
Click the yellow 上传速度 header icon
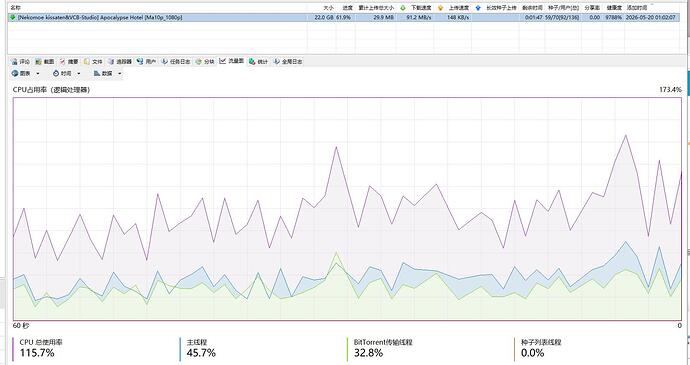pyautogui.click(x=440, y=8)
